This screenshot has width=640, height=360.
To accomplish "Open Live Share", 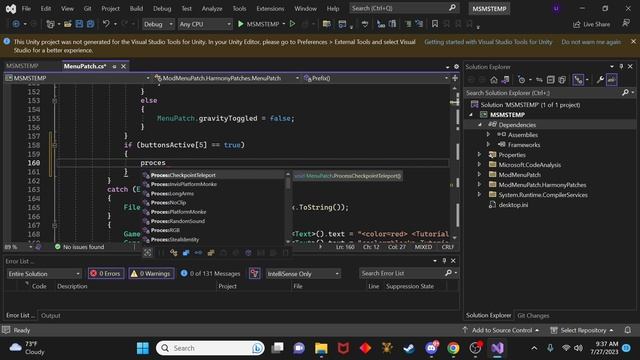I will click(591, 24).
